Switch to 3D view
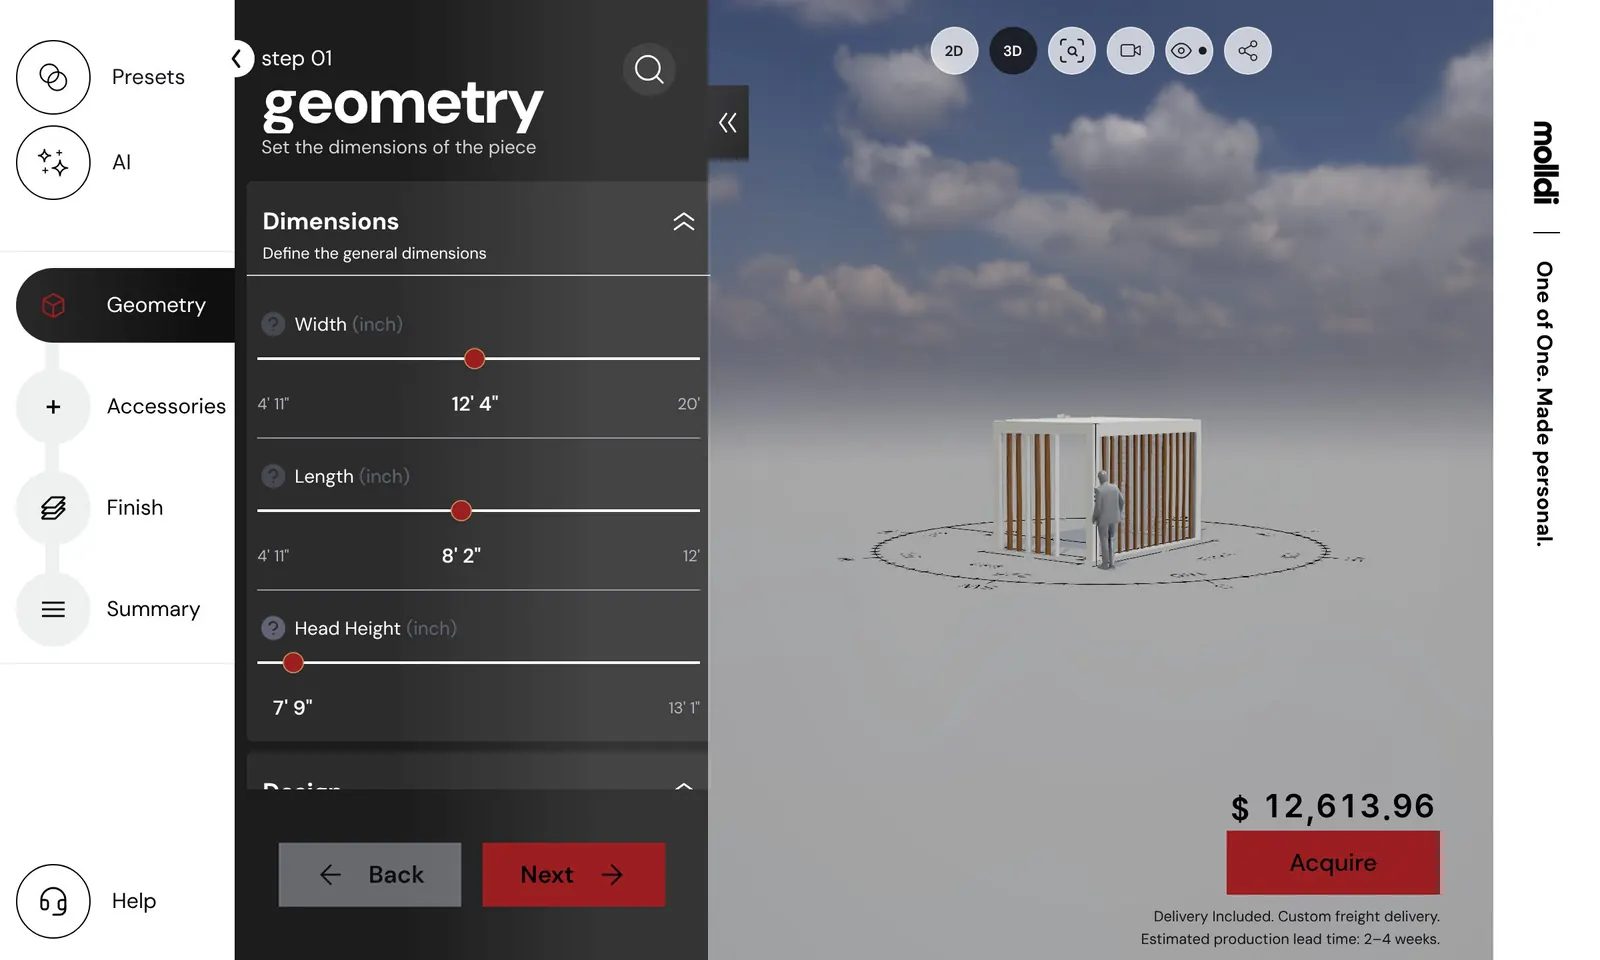The width and height of the screenshot is (1600, 960). (x=1013, y=51)
